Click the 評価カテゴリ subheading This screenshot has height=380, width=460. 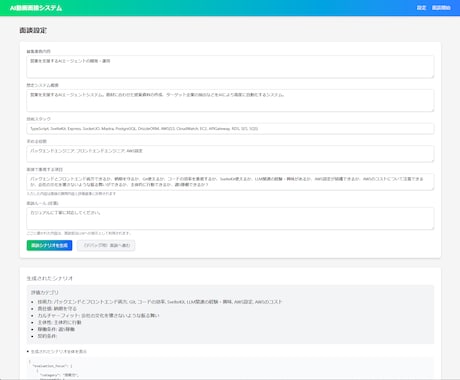coord(45,292)
